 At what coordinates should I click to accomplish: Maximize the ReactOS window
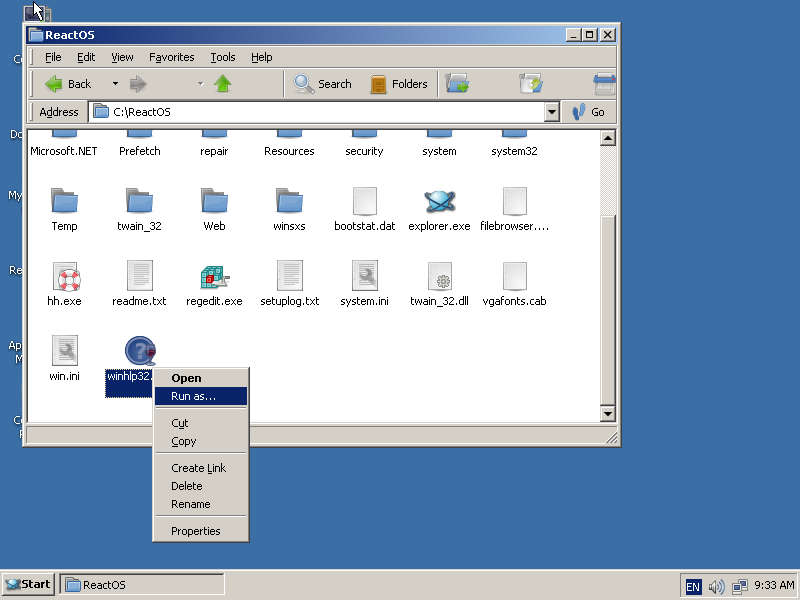(x=590, y=35)
